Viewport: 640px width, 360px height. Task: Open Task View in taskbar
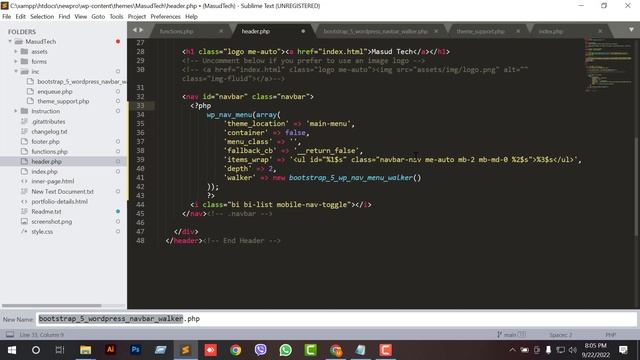tap(60, 350)
